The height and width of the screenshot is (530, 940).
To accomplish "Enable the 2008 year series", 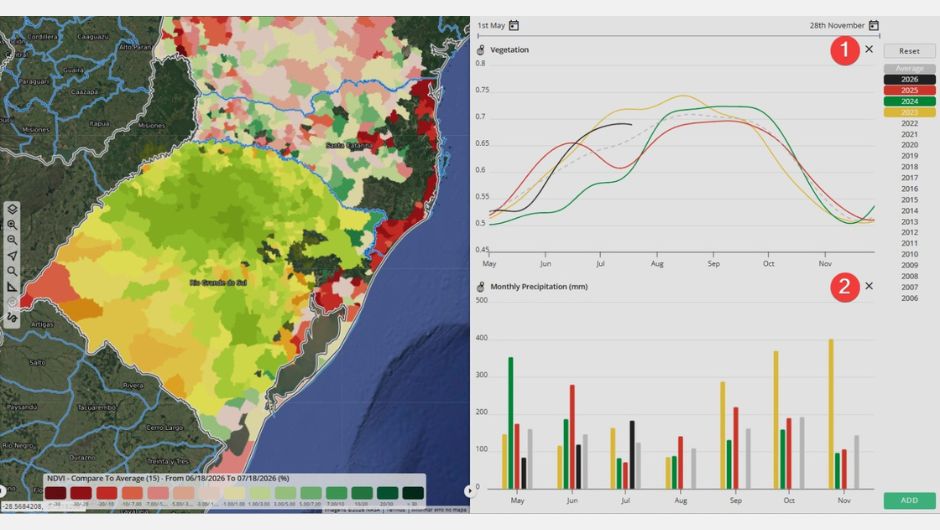I will click(x=909, y=276).
